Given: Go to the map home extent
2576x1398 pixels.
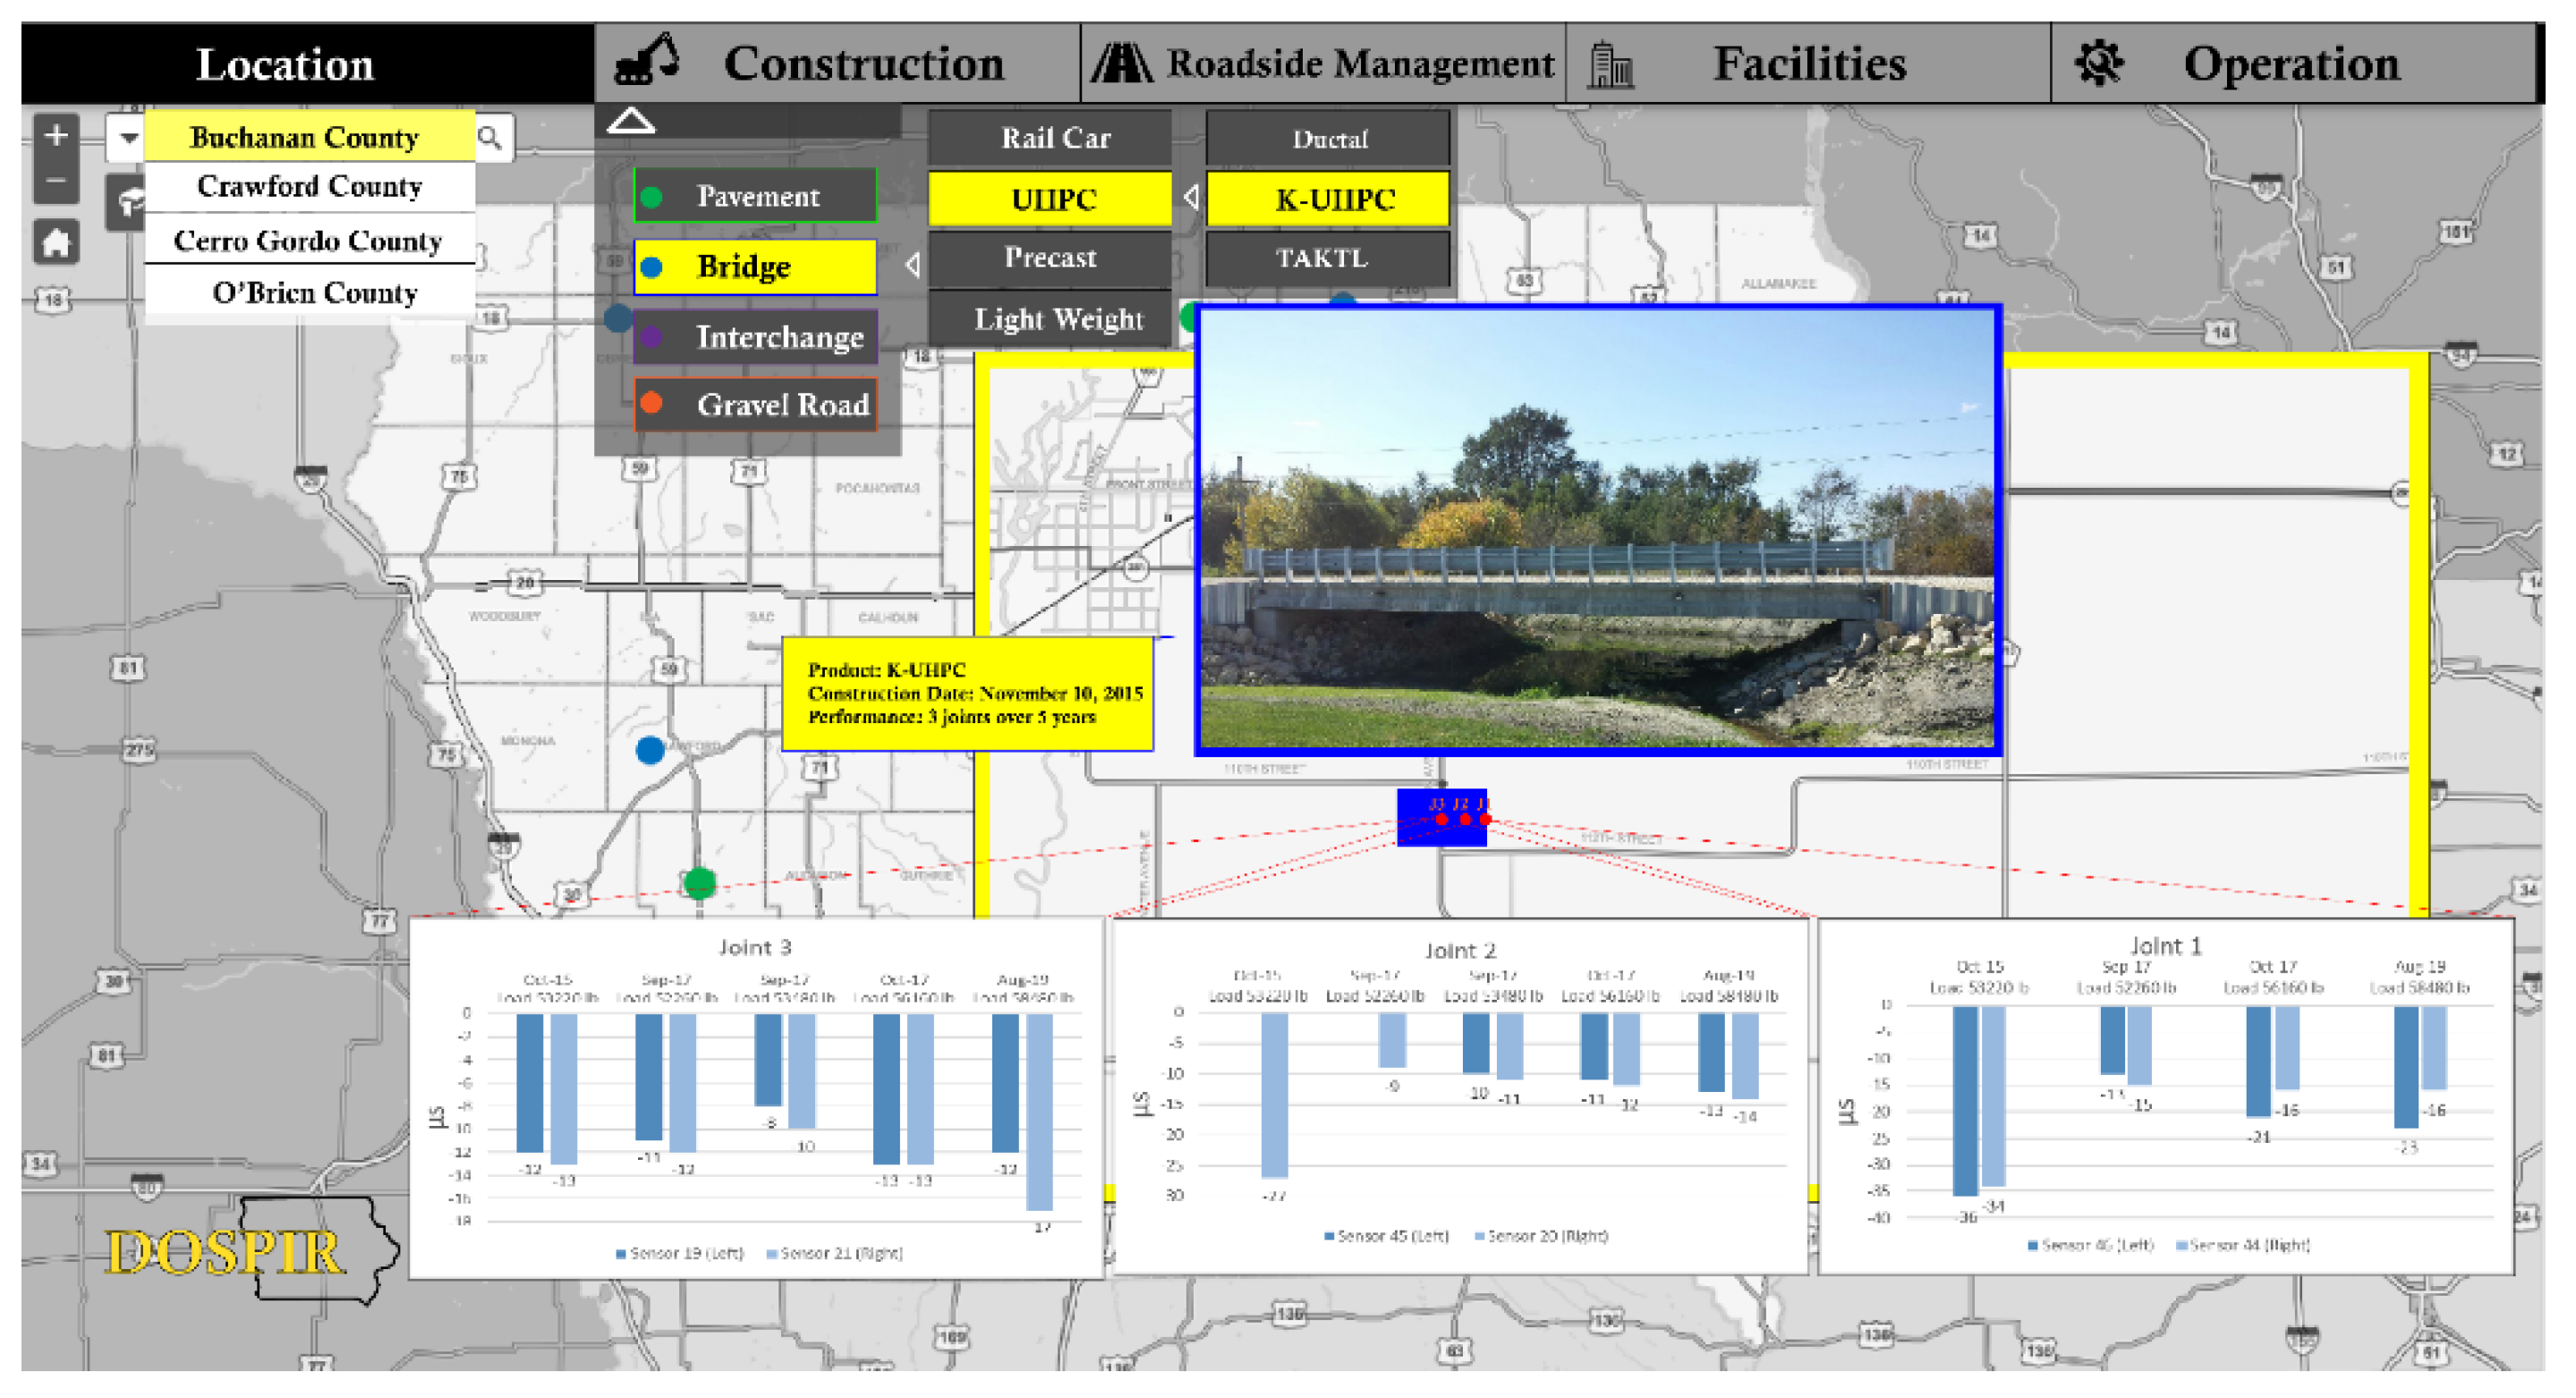Looking at the screenshot, I should [56, 242].
